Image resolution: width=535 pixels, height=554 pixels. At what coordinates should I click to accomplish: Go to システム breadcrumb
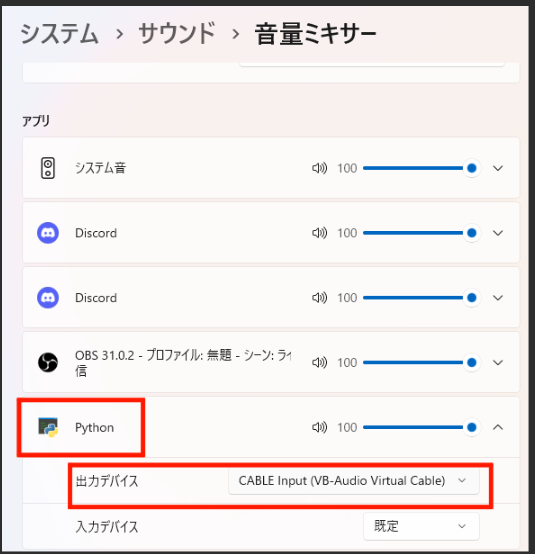(x=59, y=34)
